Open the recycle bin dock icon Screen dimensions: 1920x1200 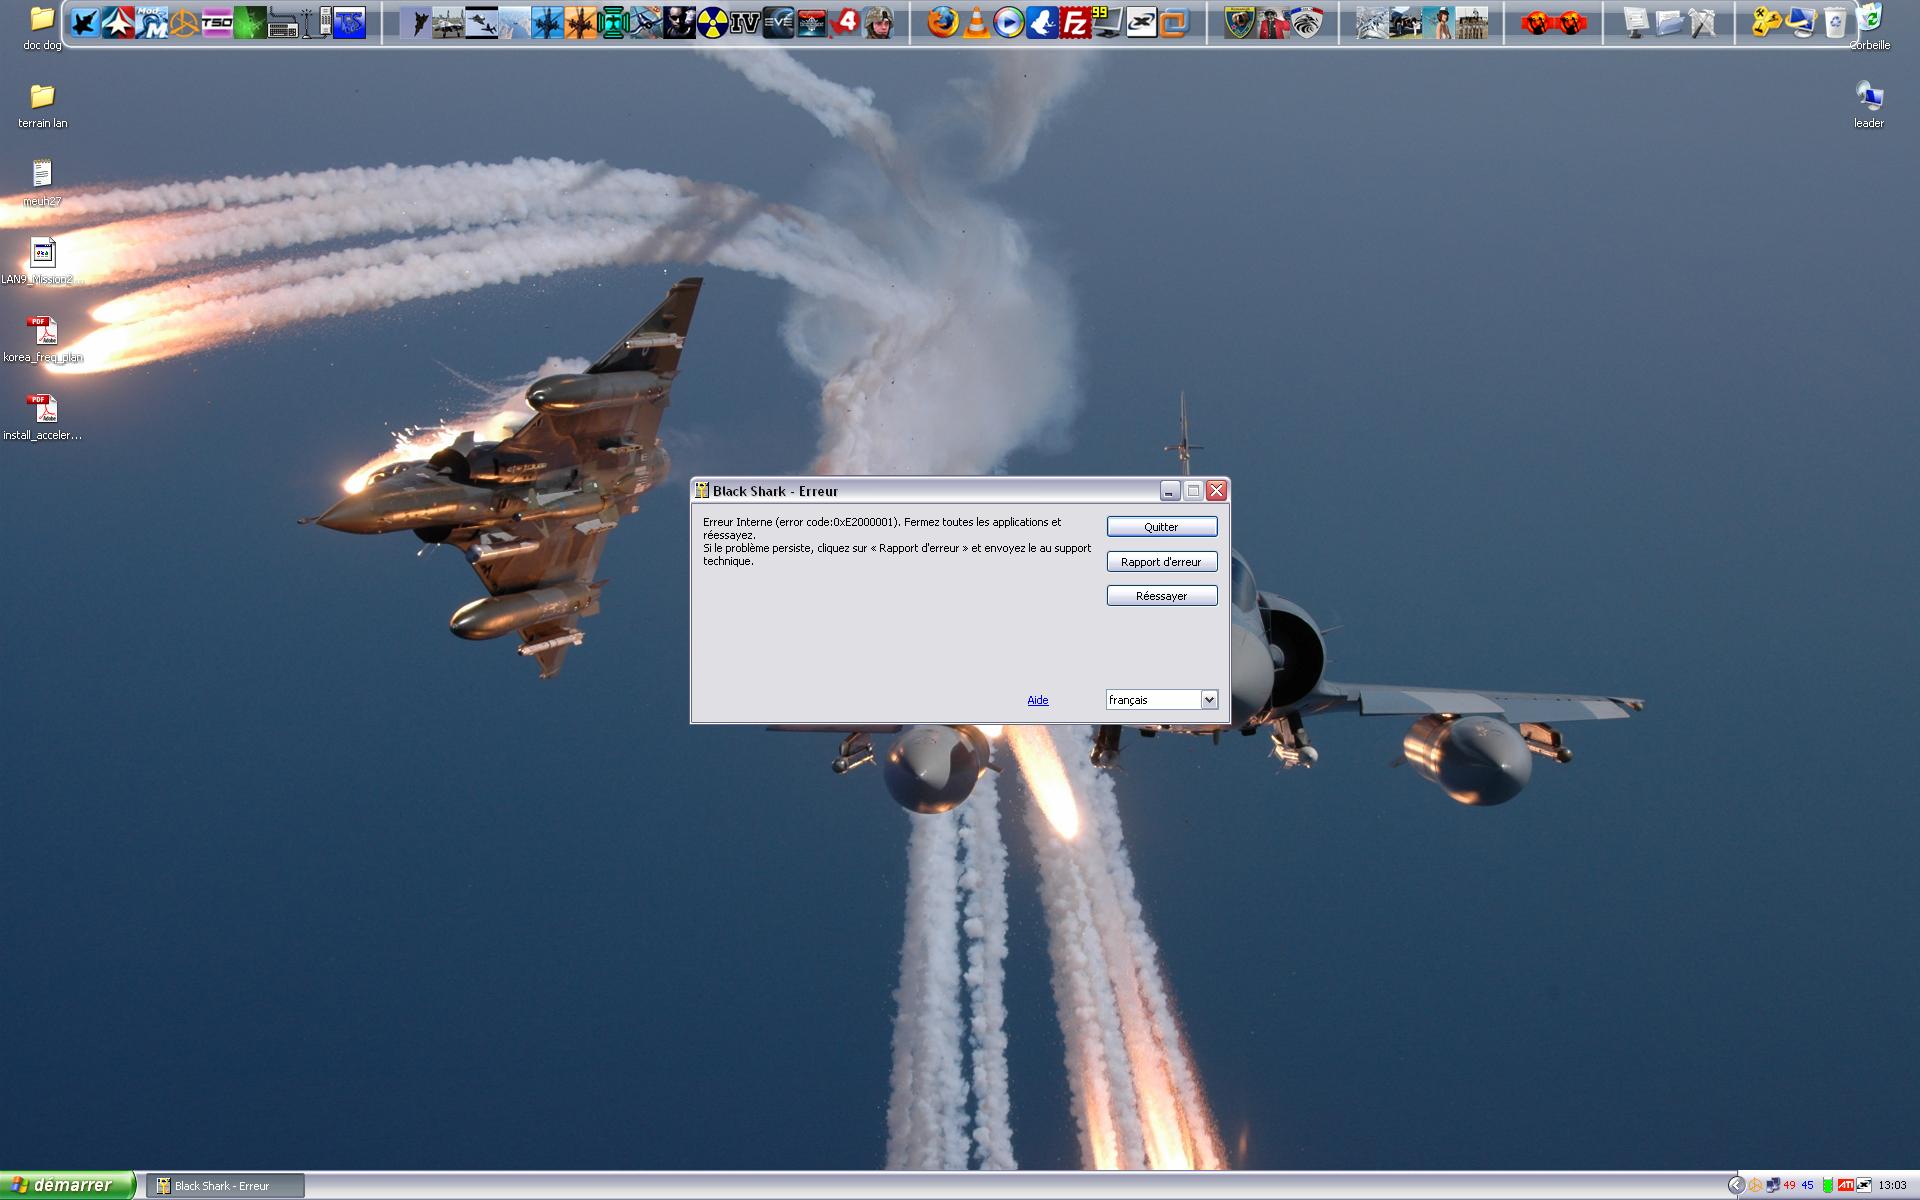[x=1834, y=22]
